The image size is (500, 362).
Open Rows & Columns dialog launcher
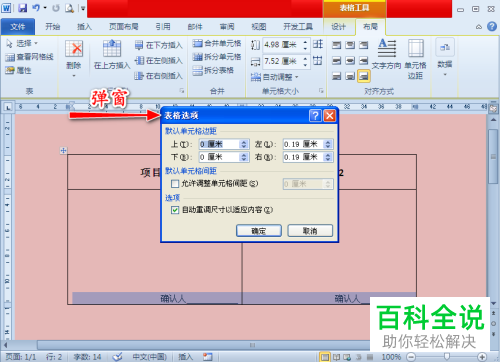[182, 91]
